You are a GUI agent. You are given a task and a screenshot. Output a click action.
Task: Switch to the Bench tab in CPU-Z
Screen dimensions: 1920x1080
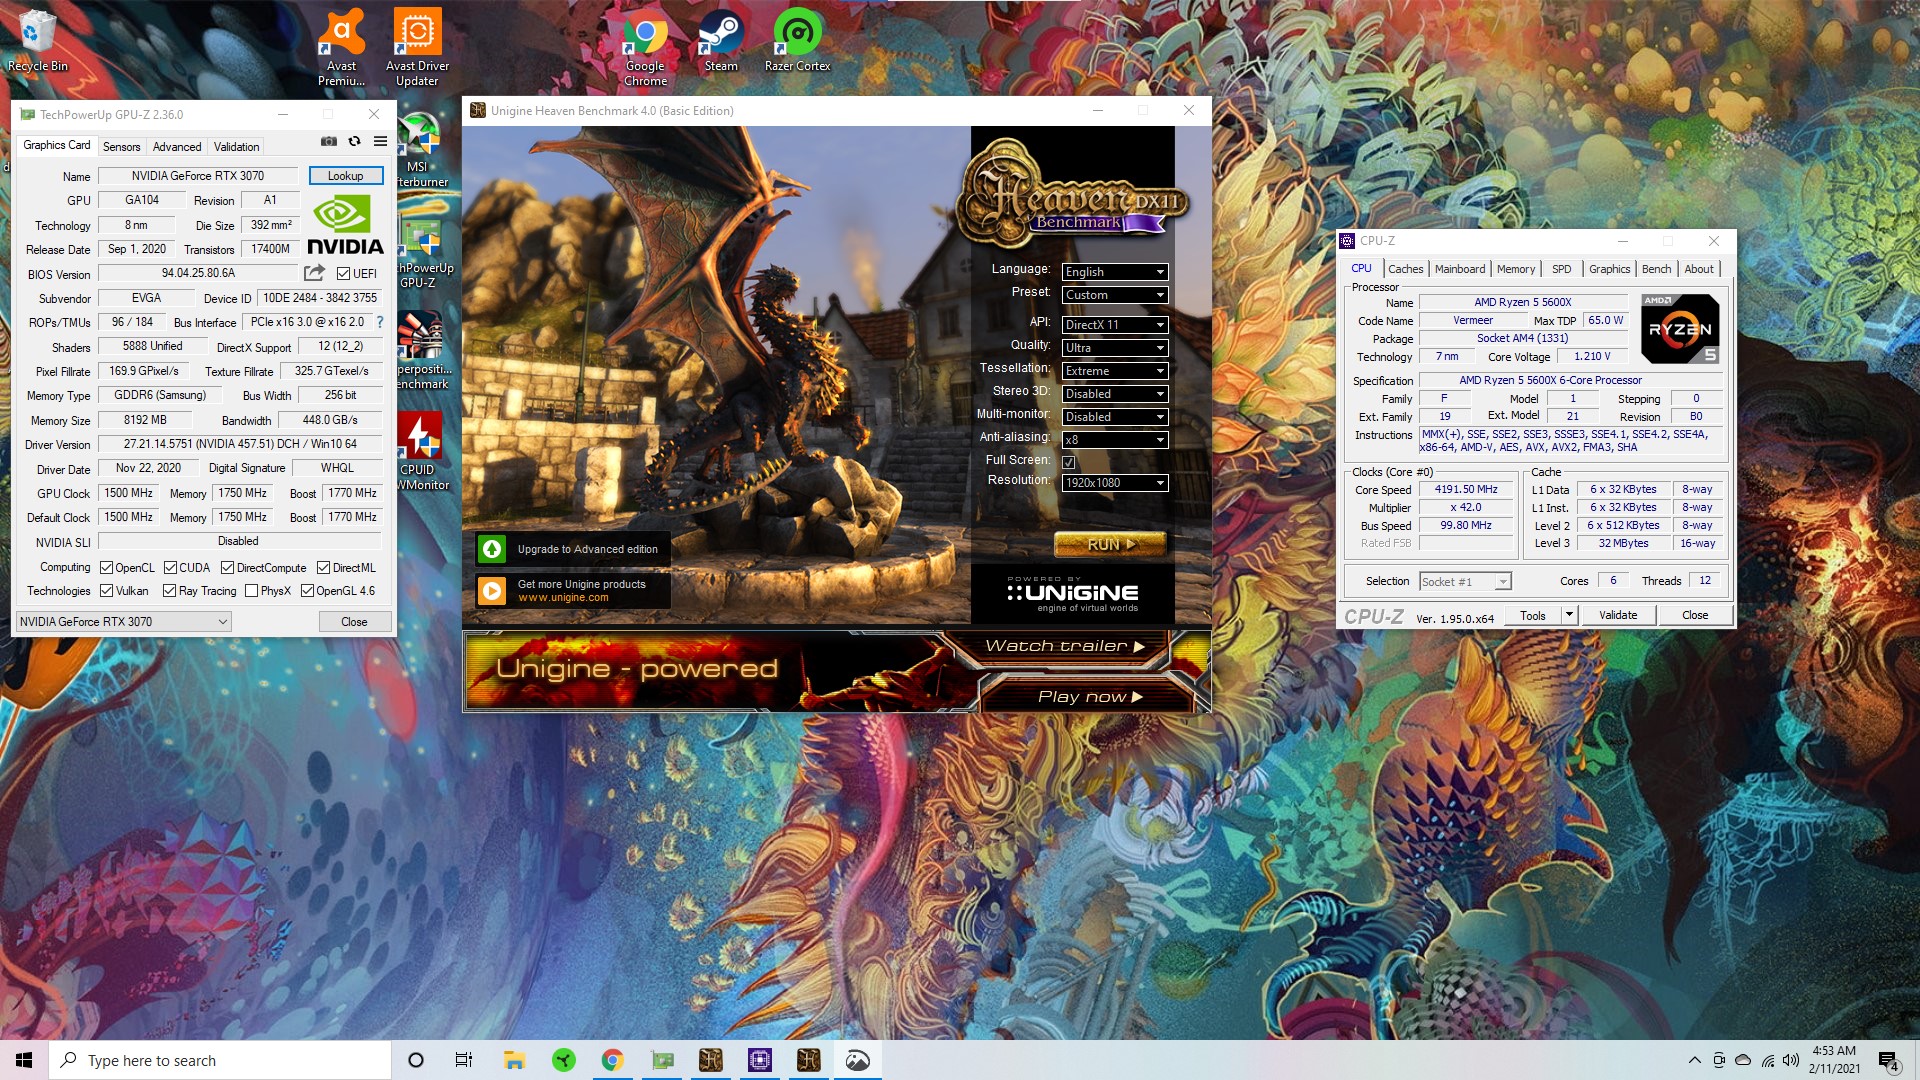click(x=1656, y=268)
